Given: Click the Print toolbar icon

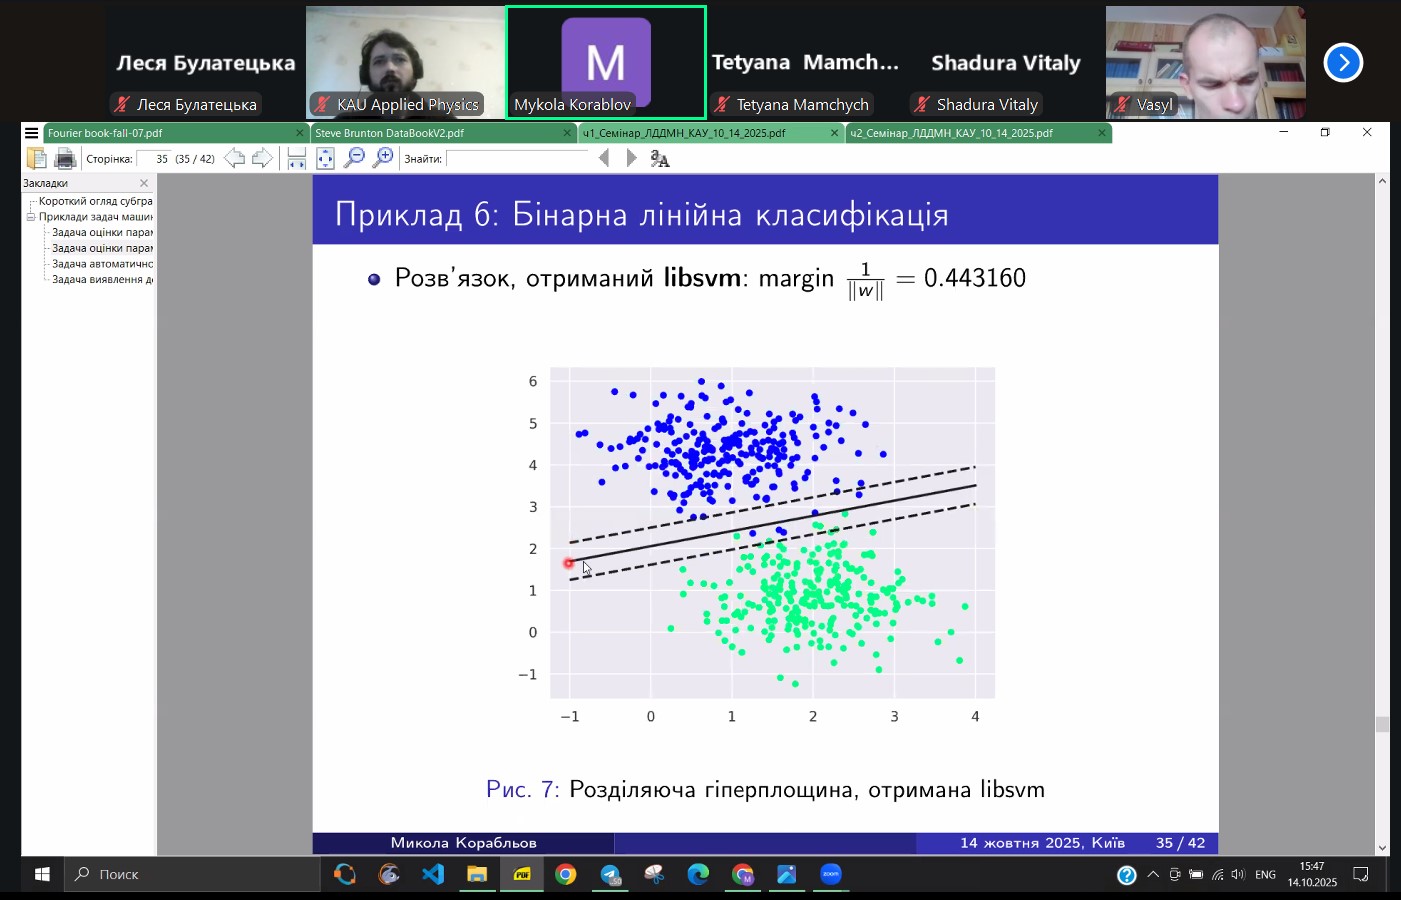Looking at the screenshot, I should click(65, 158).
